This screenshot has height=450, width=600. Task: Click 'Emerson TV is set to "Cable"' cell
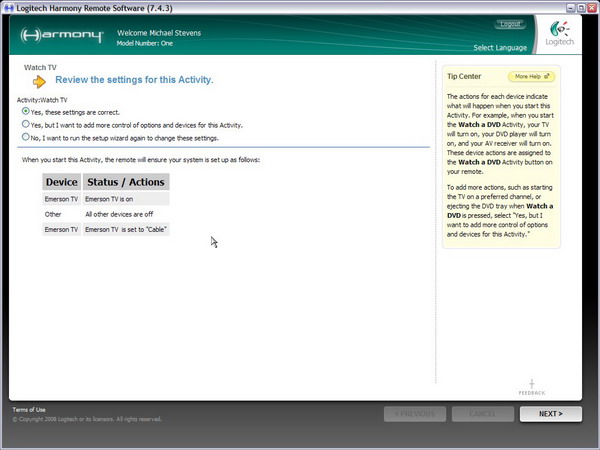click(126, 230)
